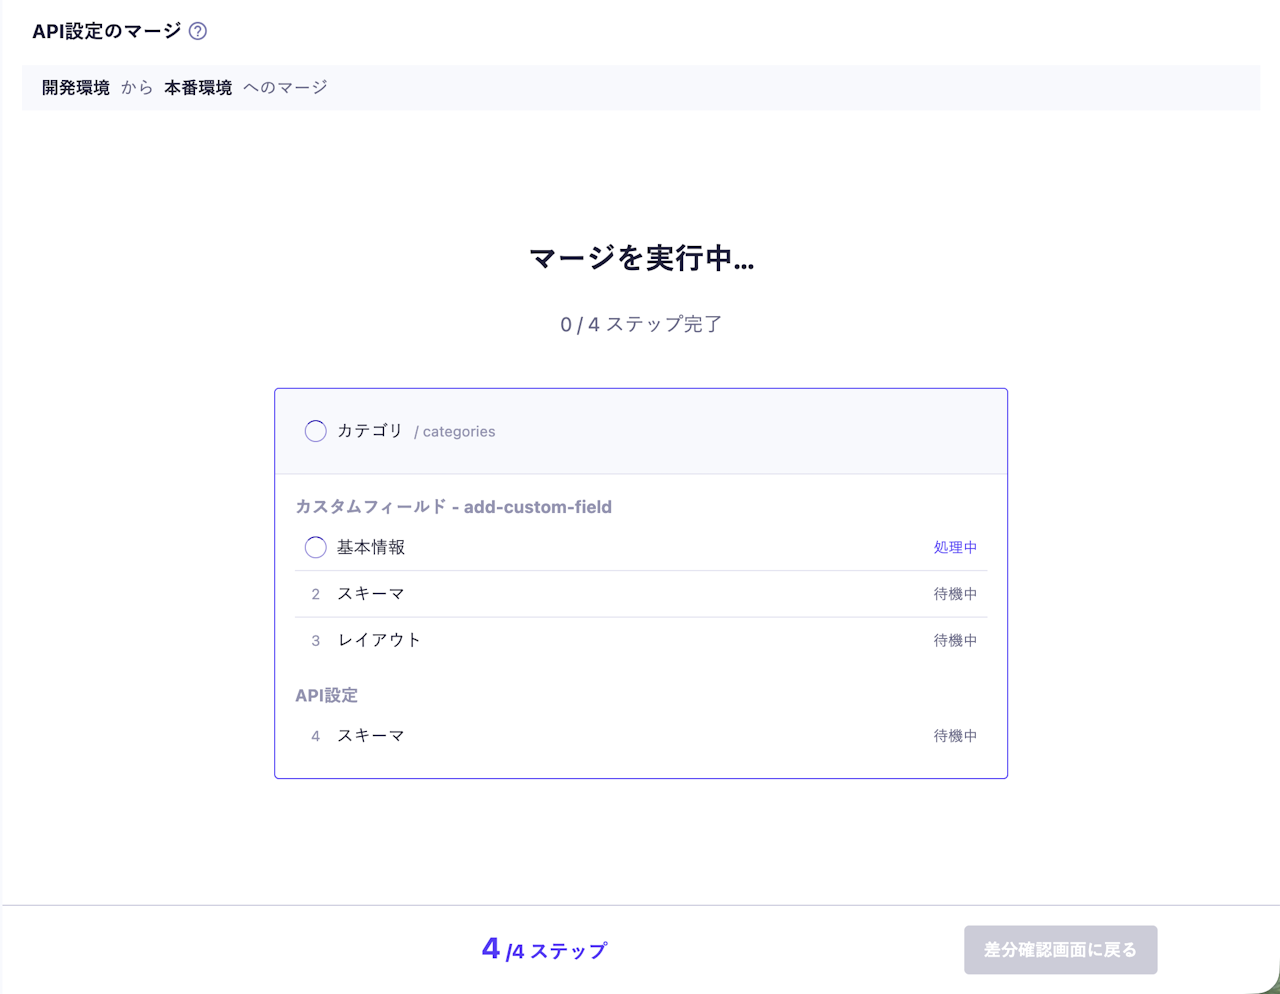Click the 差分確認画面に戻る button
1280x994 pixels.
pos(1060,950)
